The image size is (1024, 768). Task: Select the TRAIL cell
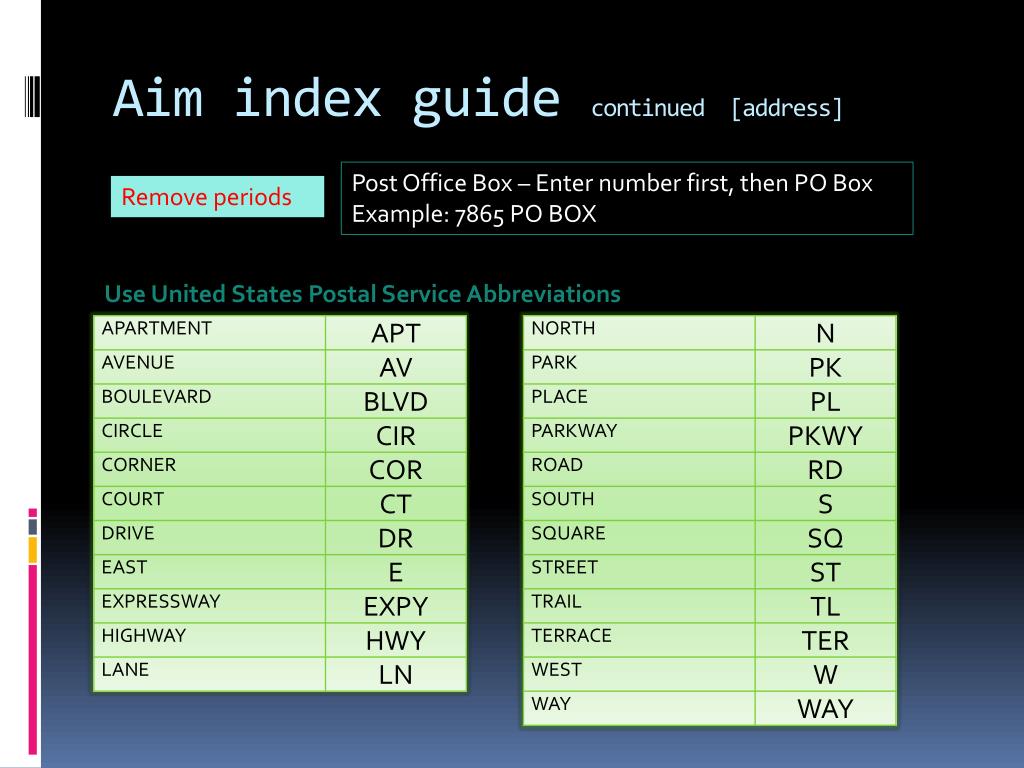pyautogui.click(x=639, y=606)
